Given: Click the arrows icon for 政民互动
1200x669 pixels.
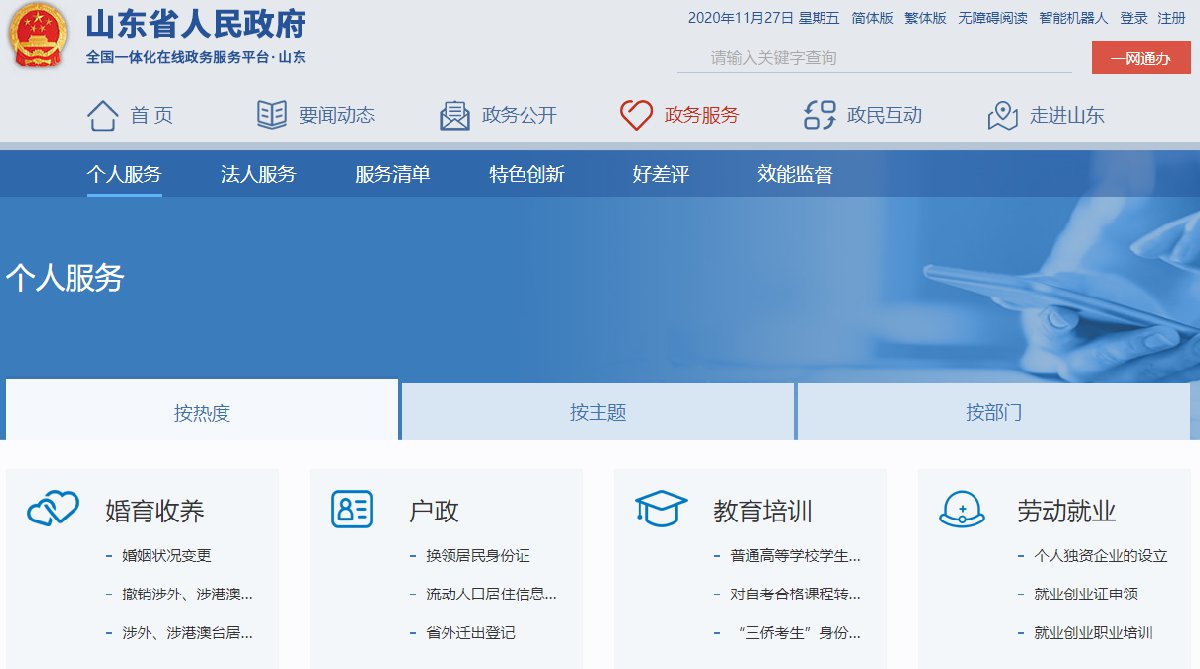Looking at the screenshot, I should click(820, 115).
